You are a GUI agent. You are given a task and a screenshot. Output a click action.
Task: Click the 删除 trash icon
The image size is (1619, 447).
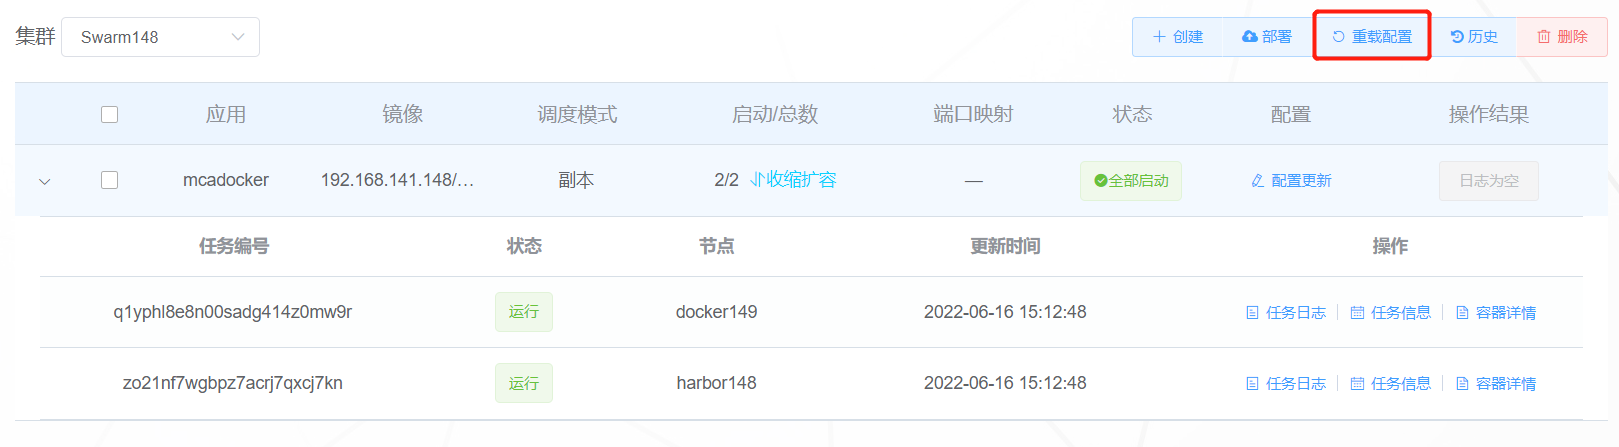click(1544, 37)
